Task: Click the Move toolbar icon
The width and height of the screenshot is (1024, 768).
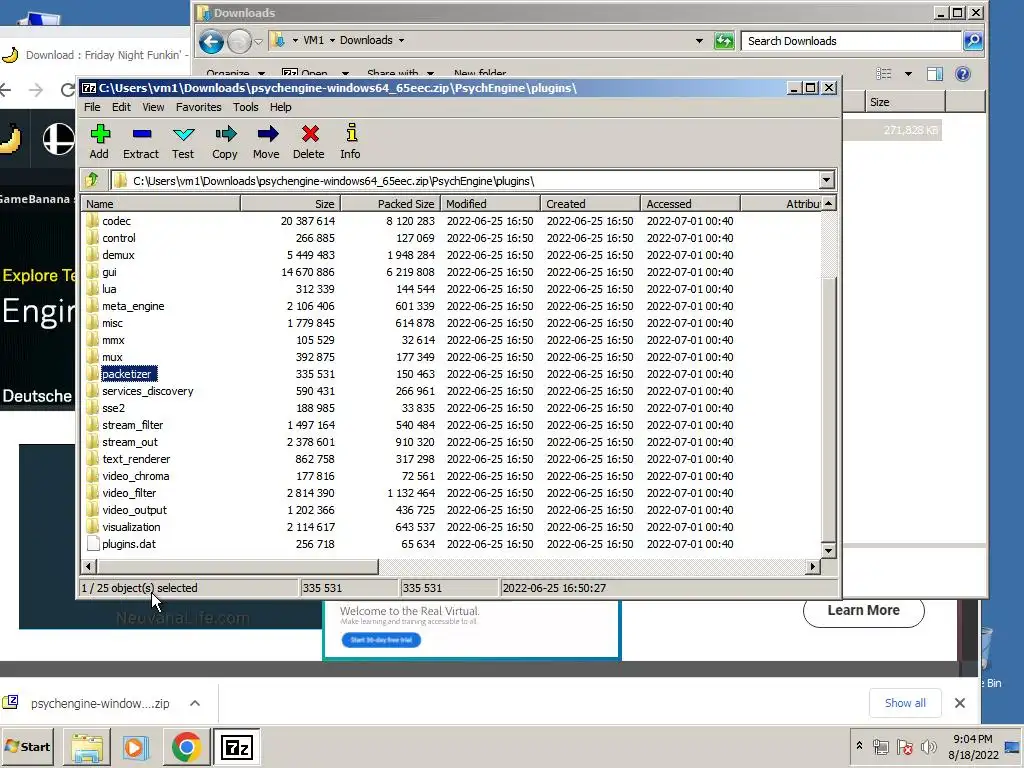Action: click(266, 141)
